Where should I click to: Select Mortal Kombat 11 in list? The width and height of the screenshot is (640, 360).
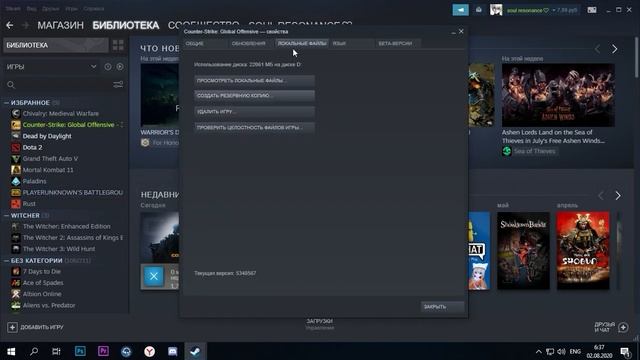pos(48,170)
